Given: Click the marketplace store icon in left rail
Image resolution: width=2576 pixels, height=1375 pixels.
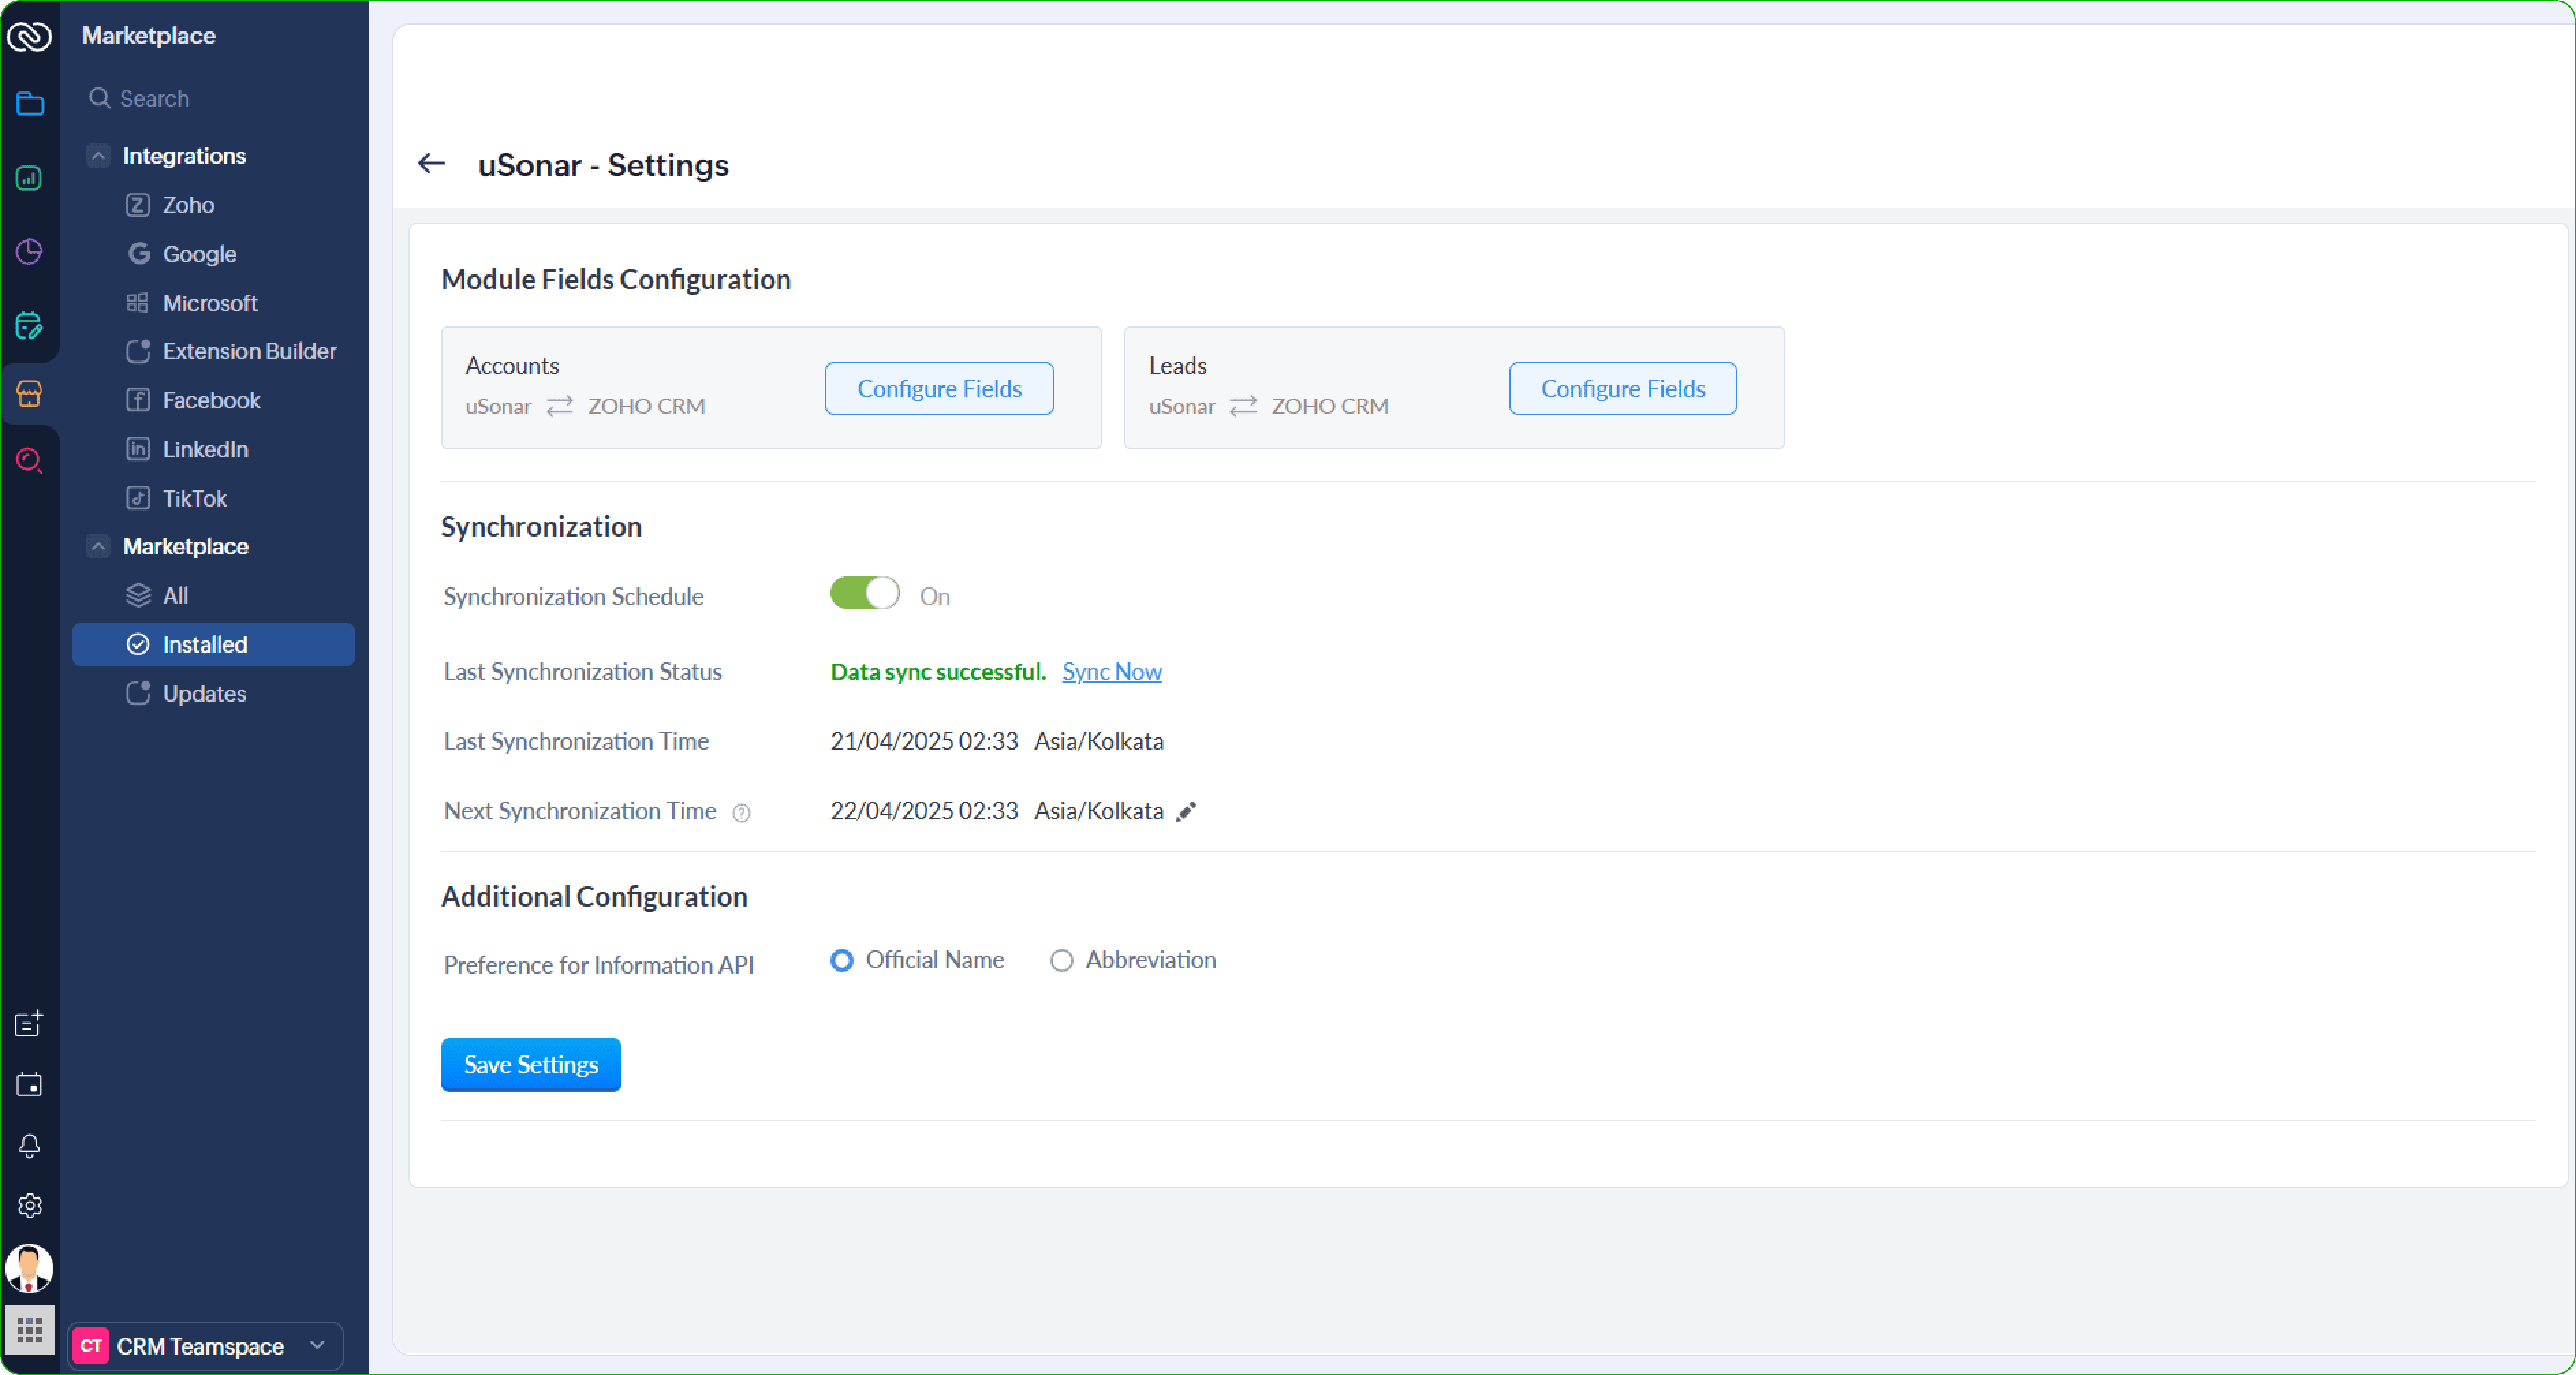Looking at the screenshot, I should (29, 393).
